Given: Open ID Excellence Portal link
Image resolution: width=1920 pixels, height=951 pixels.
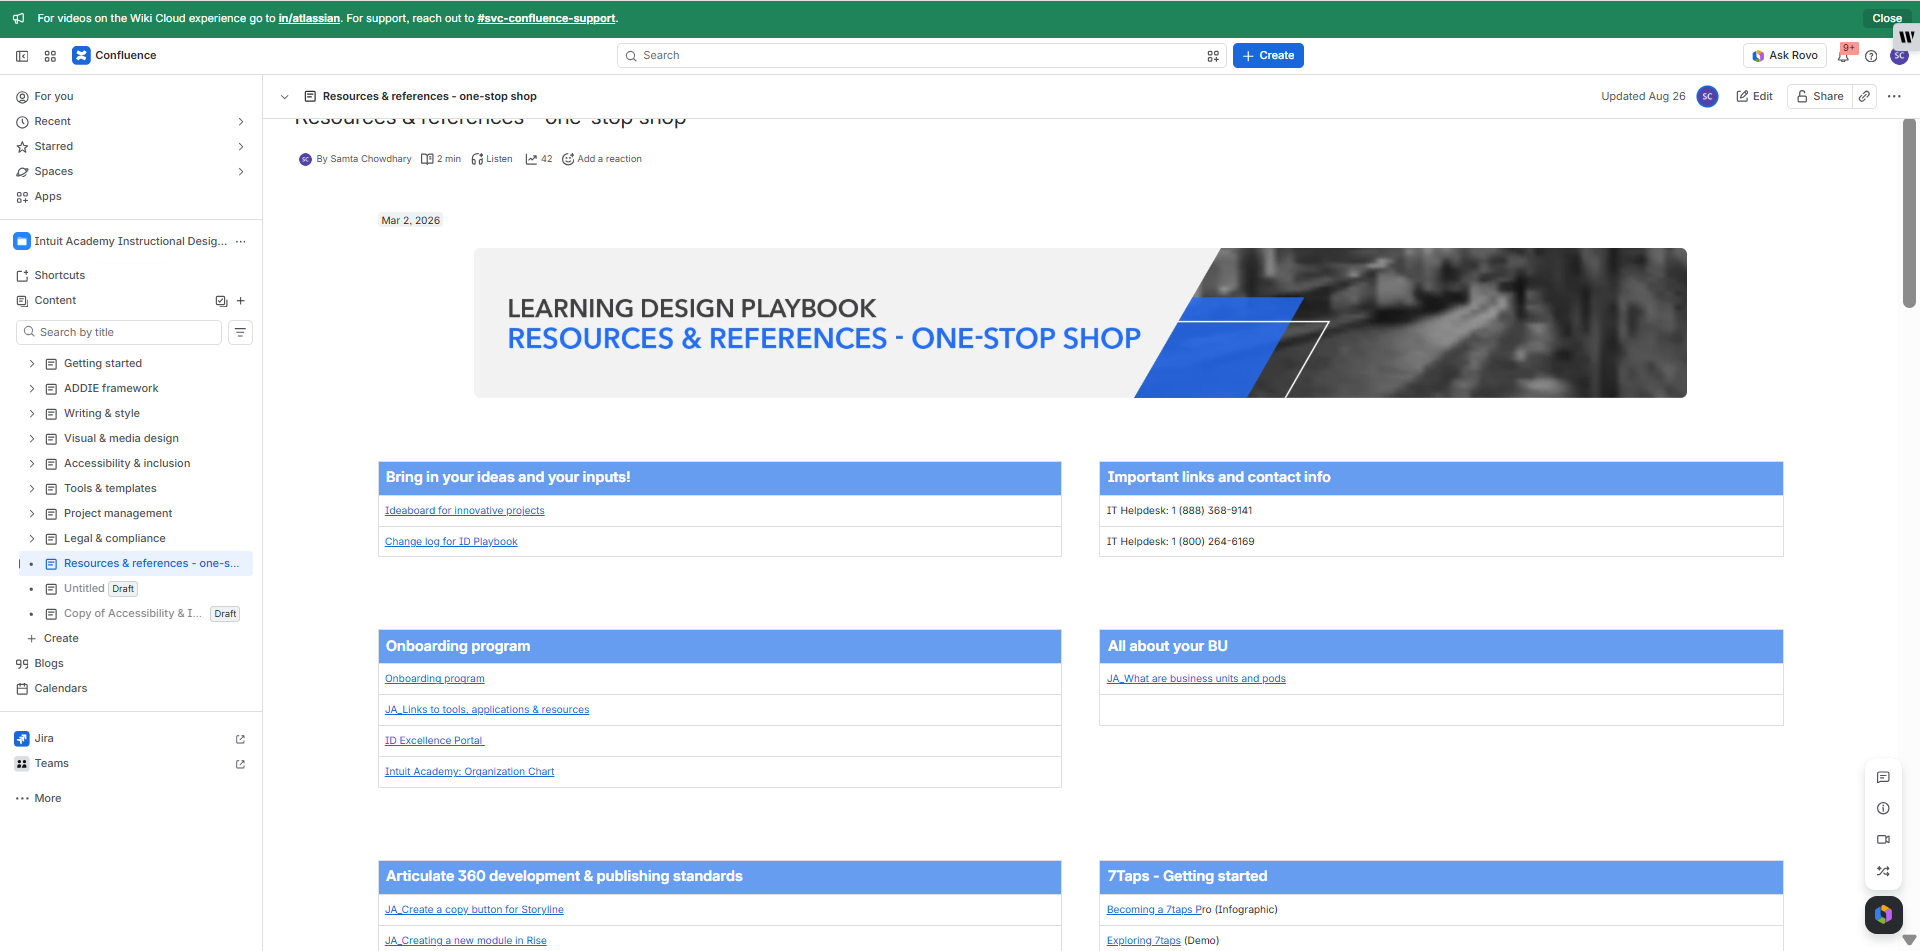Looking at the screenshot, I should pos(434,741).
